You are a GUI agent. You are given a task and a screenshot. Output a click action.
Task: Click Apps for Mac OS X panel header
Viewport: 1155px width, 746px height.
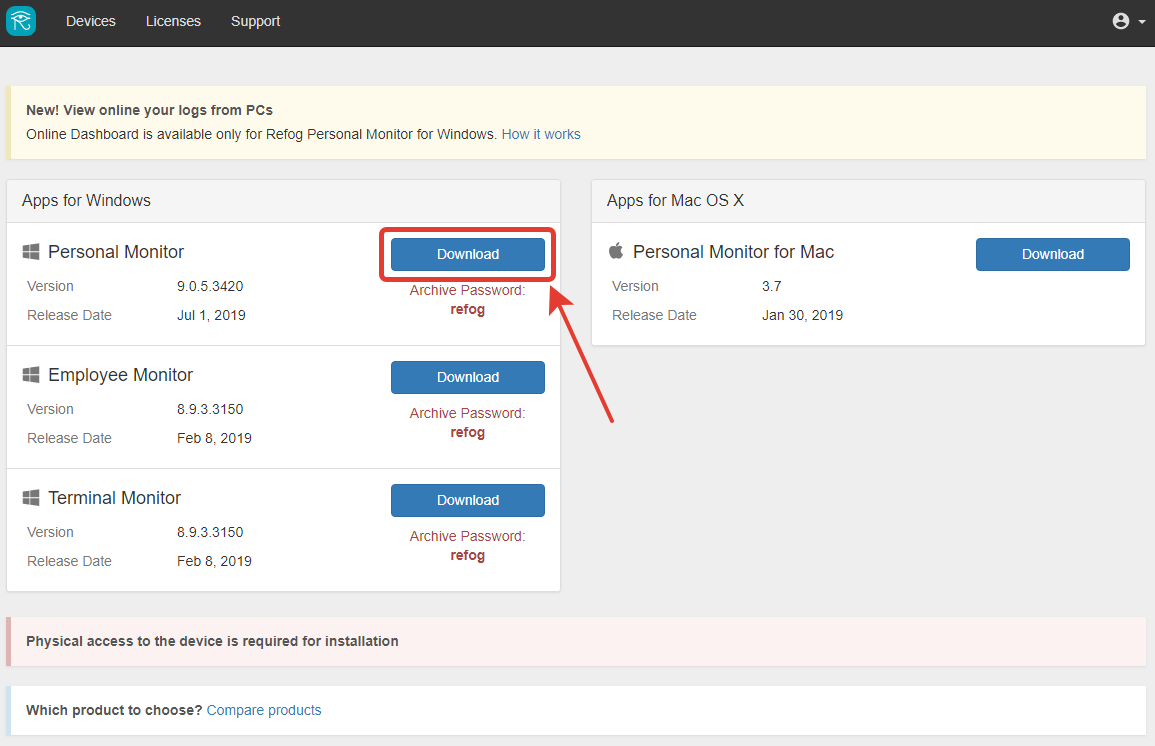868,201
